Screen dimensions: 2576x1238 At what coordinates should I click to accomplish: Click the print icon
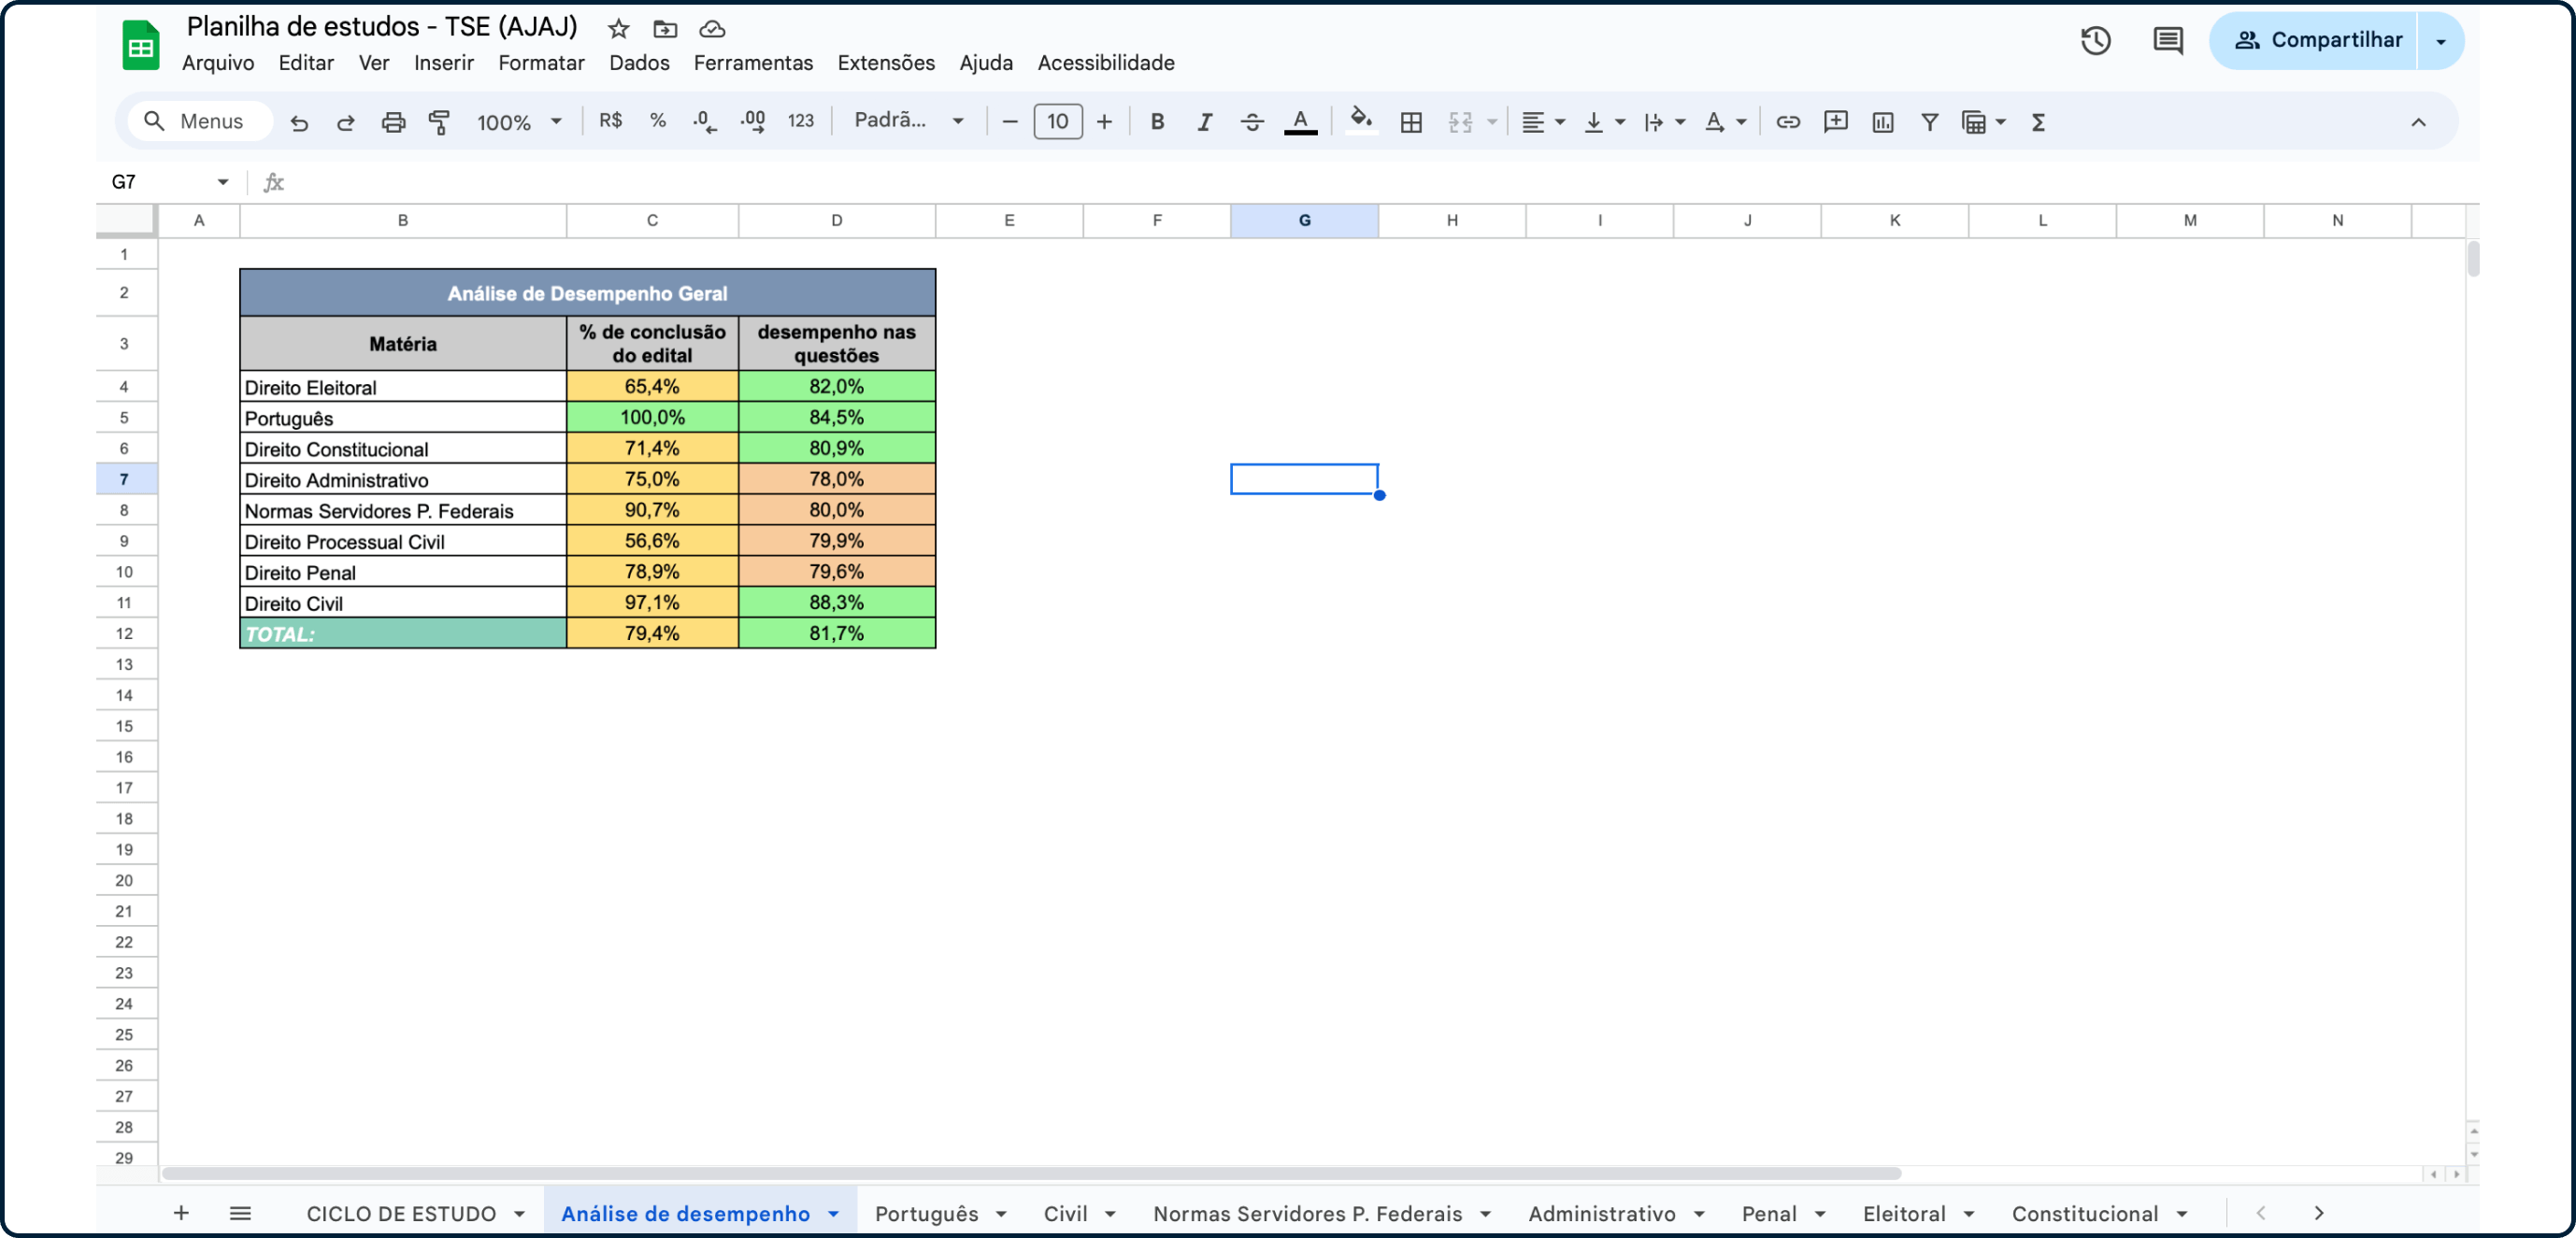[x=393, y=122]
